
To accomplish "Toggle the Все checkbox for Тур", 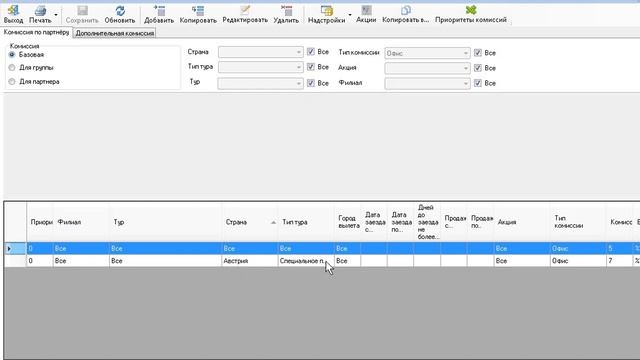I will pos(311,83).
